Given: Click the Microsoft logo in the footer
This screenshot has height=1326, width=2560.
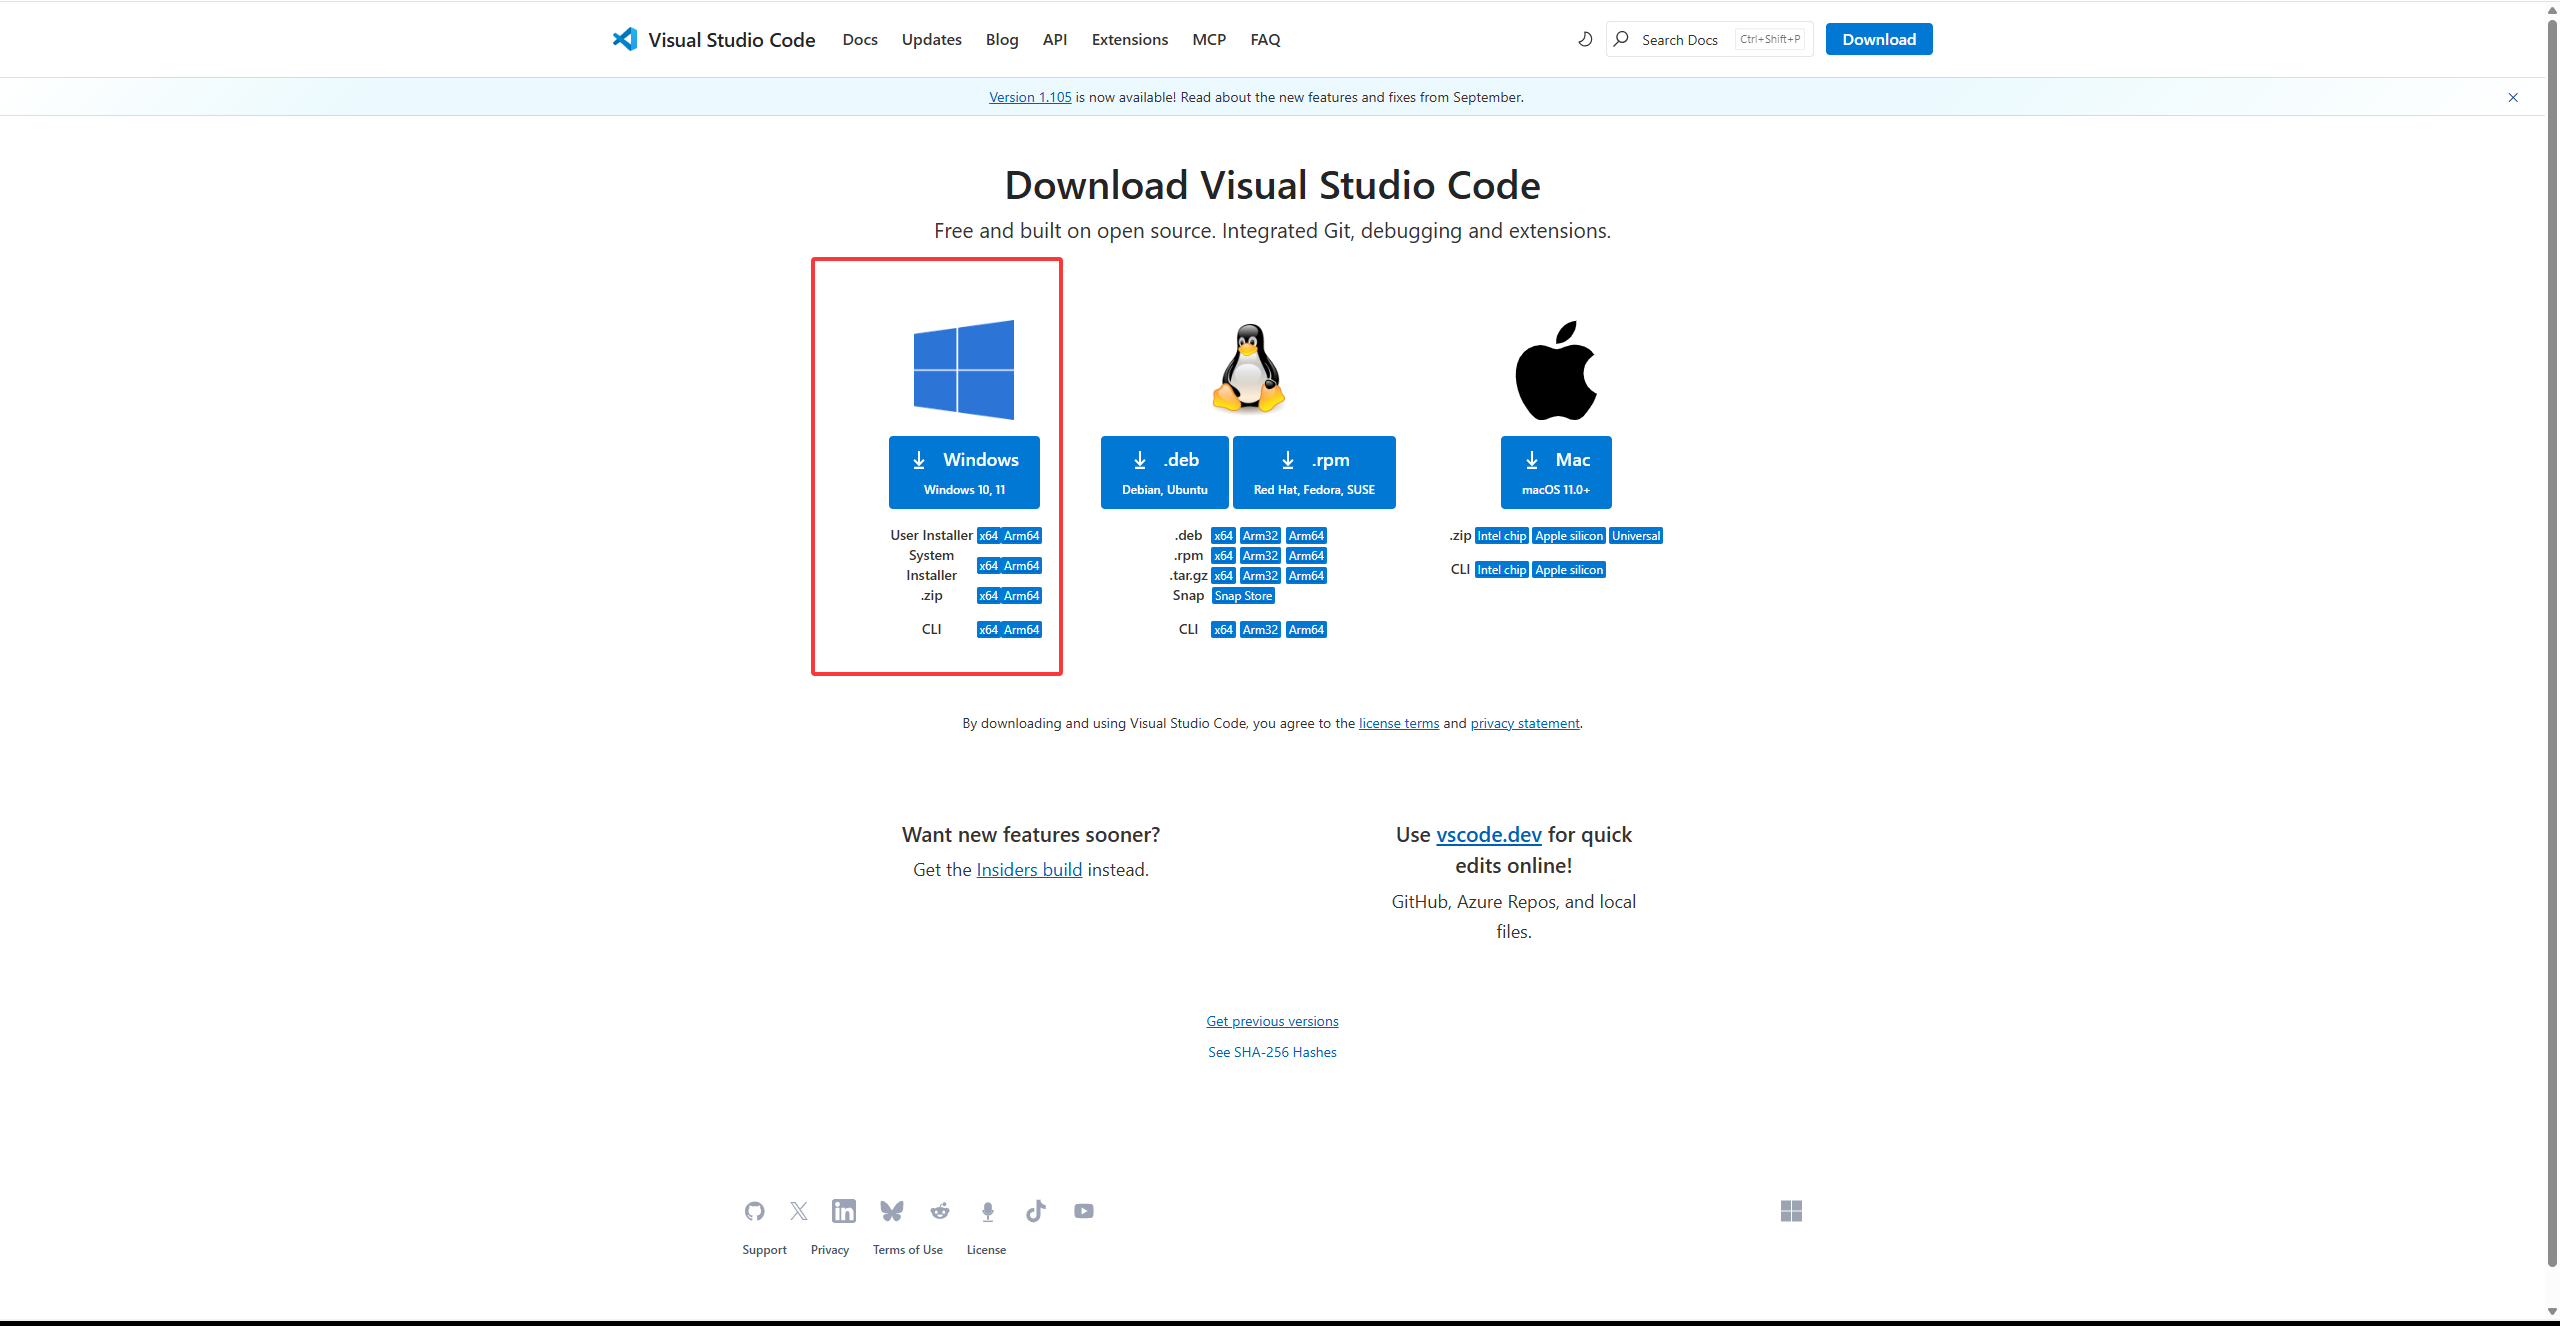Looking at the screenshot, I should tap(1790, 1211).
